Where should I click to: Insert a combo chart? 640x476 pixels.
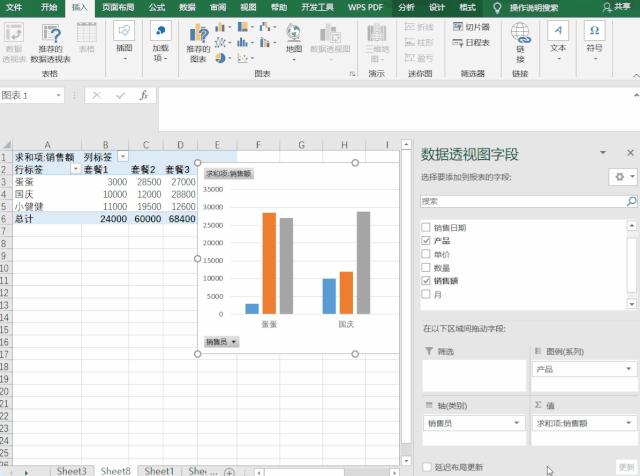[267, 42]
